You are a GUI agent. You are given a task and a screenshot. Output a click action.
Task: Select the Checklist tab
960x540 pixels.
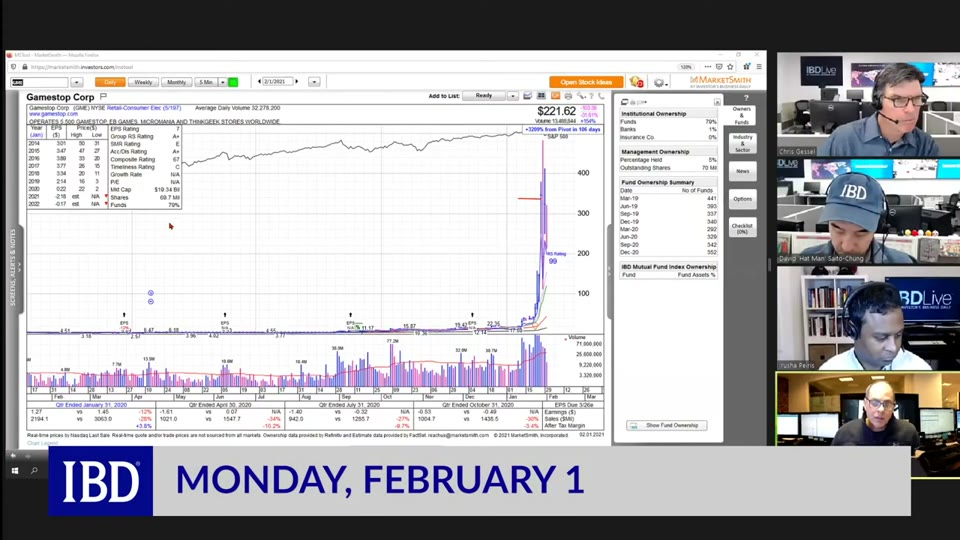[742, 228]
